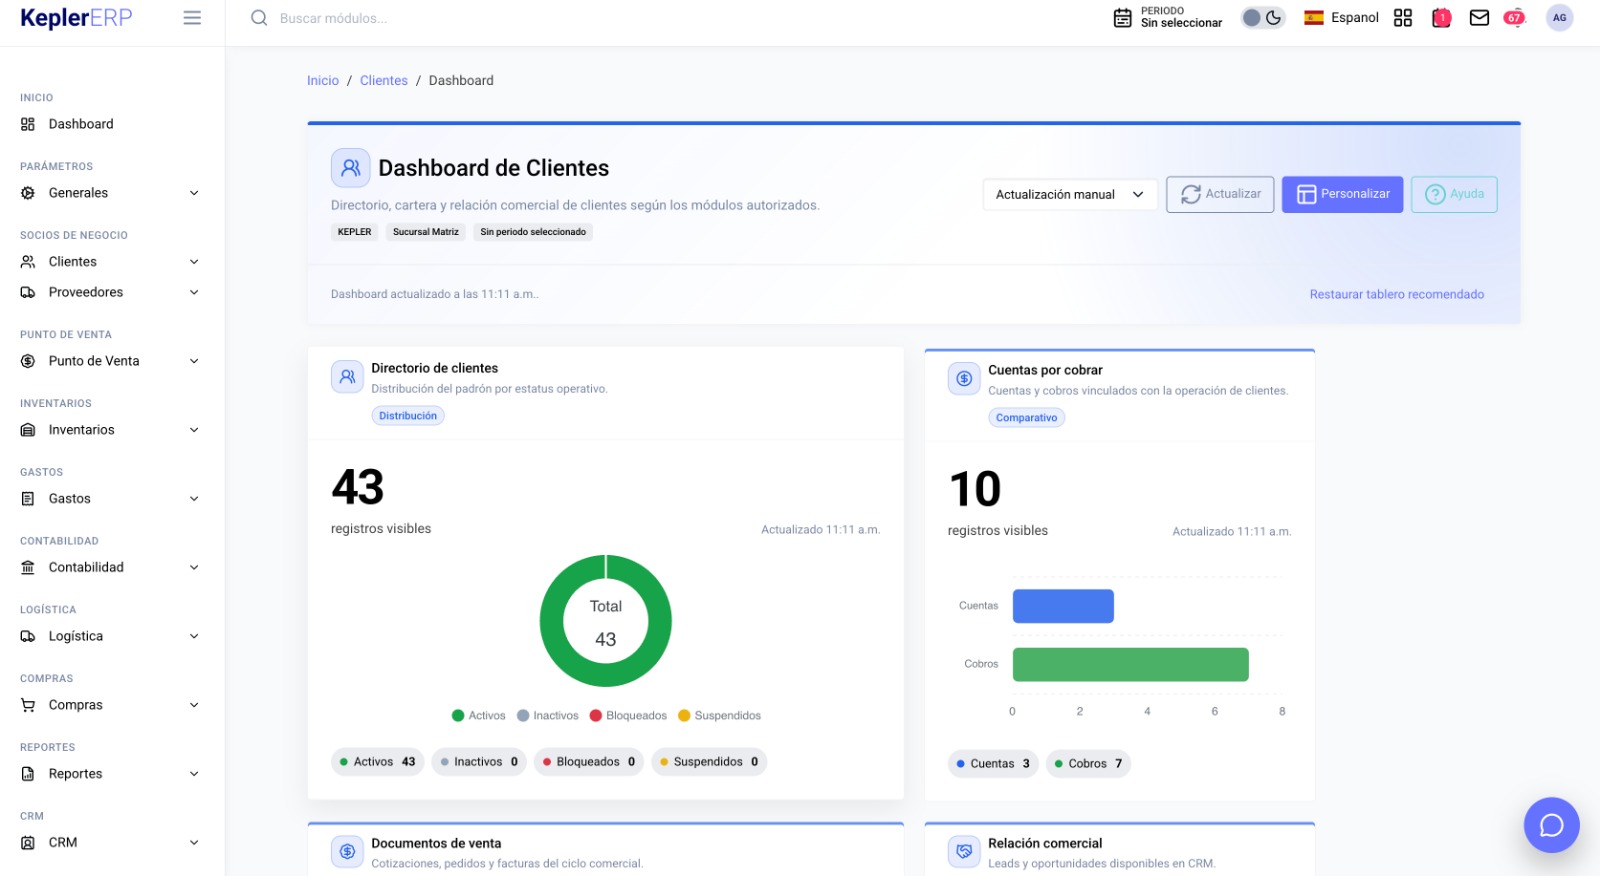1600x876 pixels.
Task: Click the Personalizar button
Action: point(1343,194)
